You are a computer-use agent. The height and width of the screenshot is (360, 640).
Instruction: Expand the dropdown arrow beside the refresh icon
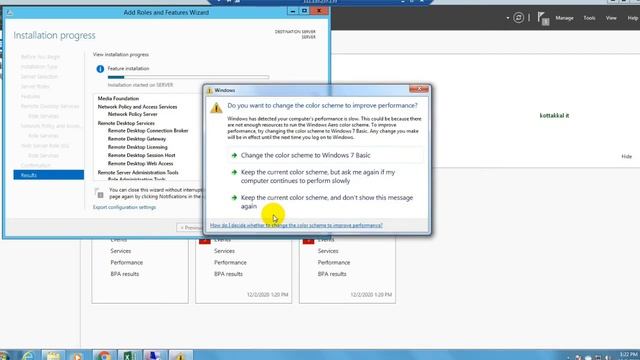coord(507,18)
